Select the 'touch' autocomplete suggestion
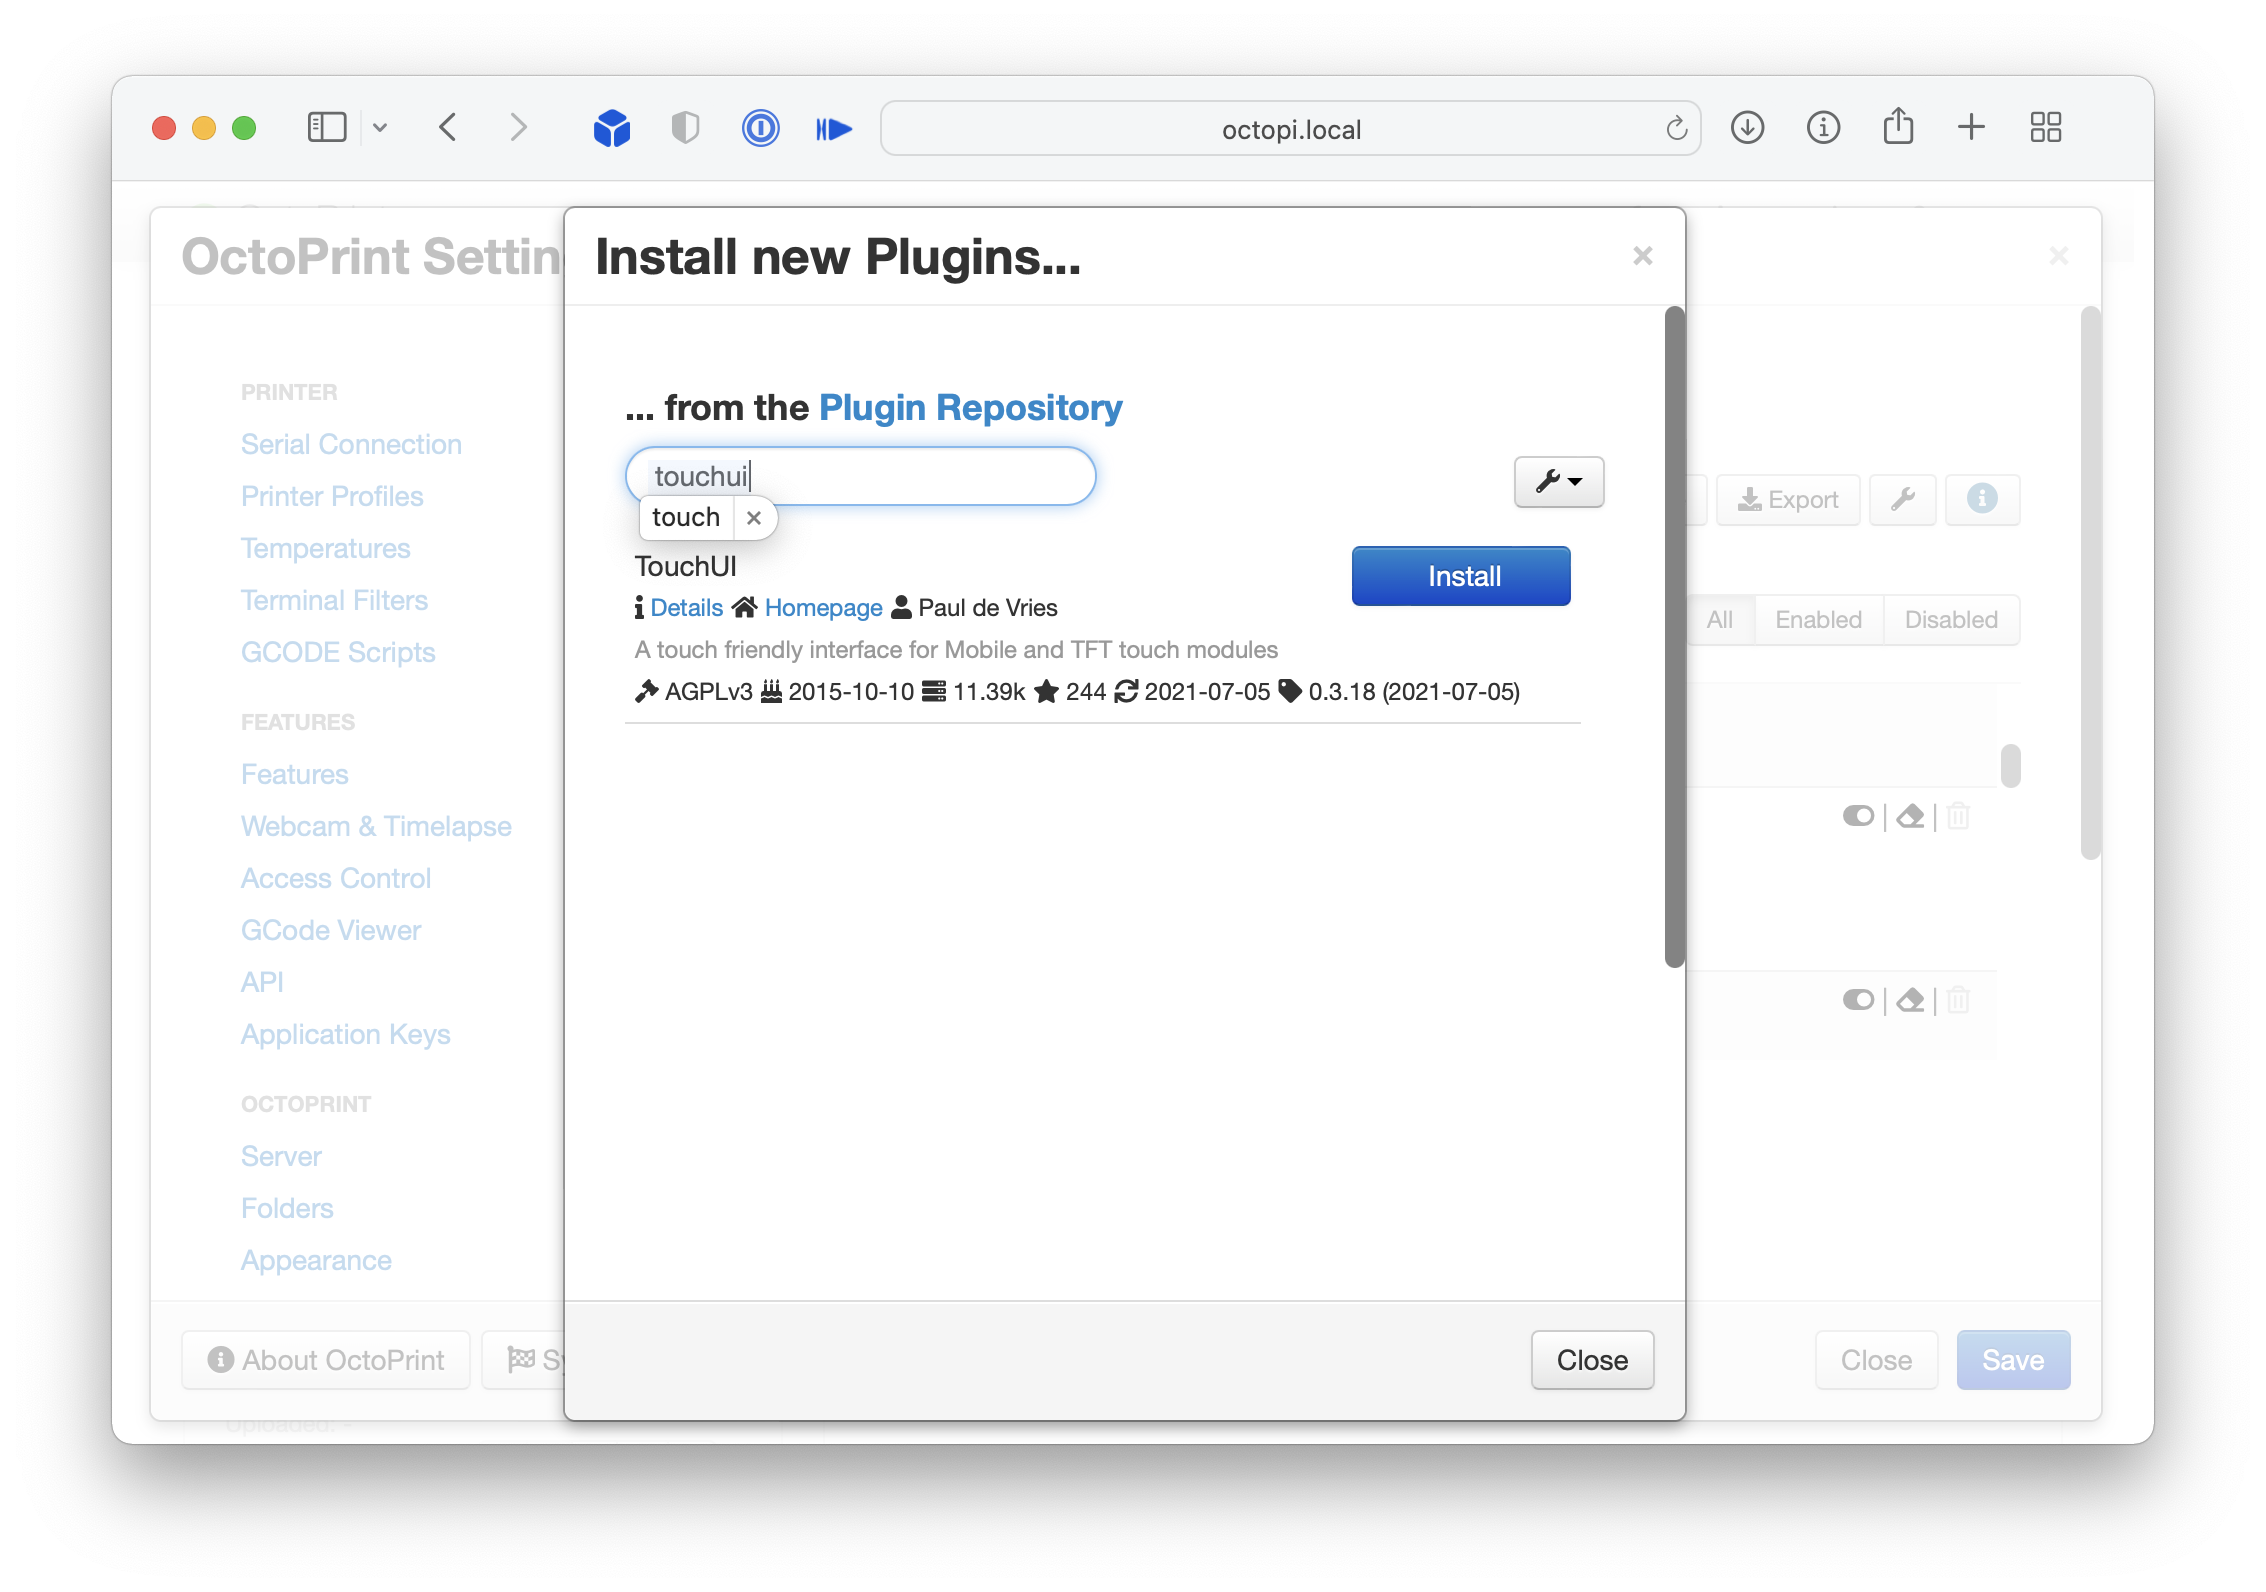 [x=686, y=517]
